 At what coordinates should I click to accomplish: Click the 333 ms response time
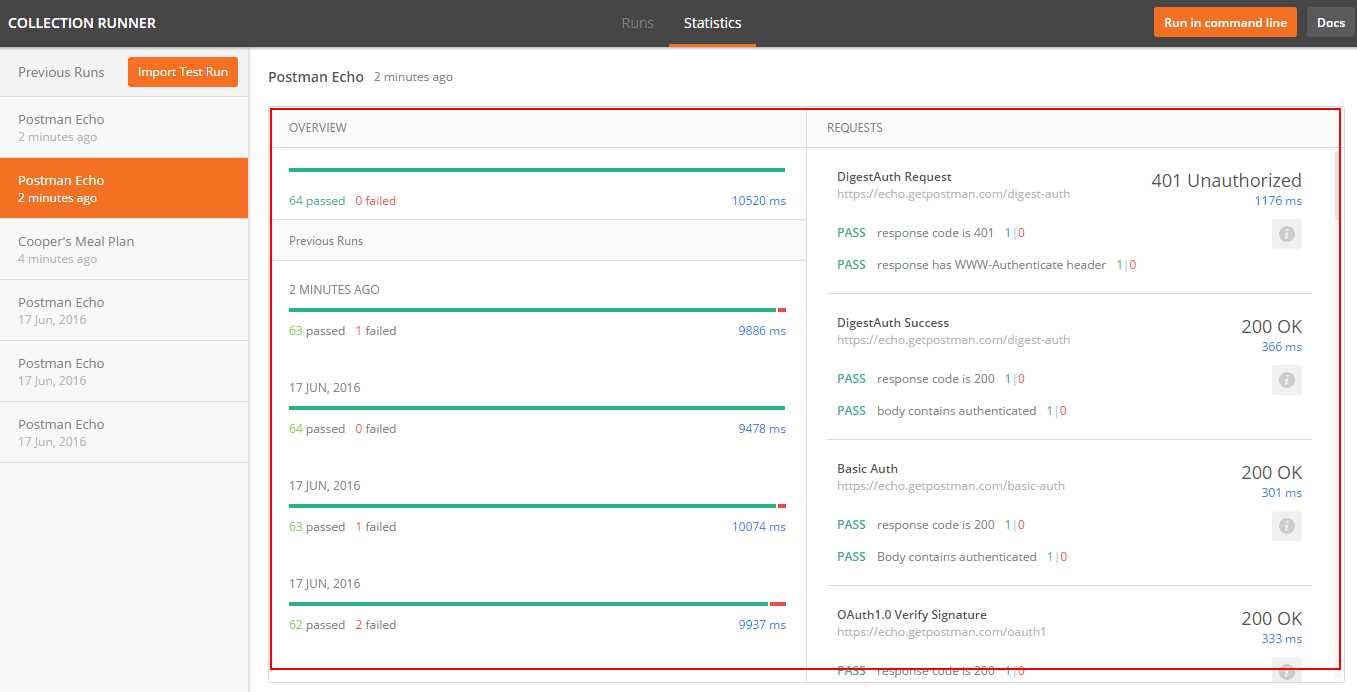click(x=1282, y=639)
